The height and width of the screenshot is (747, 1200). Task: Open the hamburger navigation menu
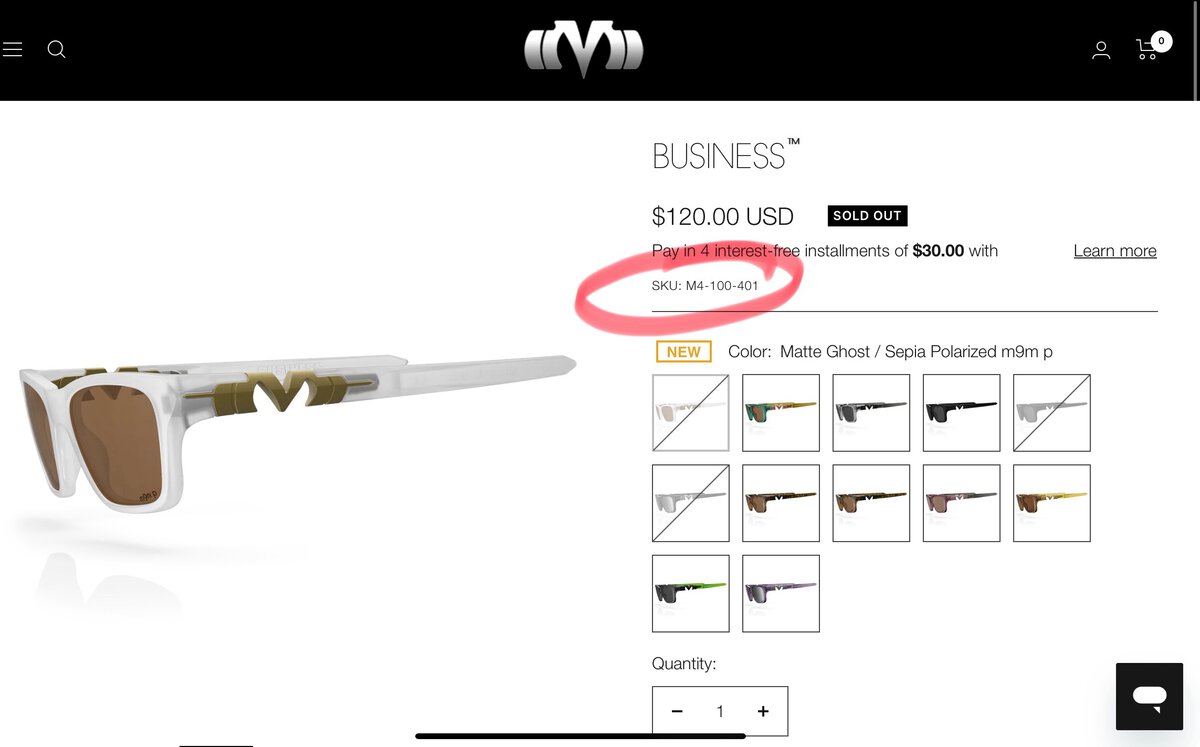(x=12, y=49)
